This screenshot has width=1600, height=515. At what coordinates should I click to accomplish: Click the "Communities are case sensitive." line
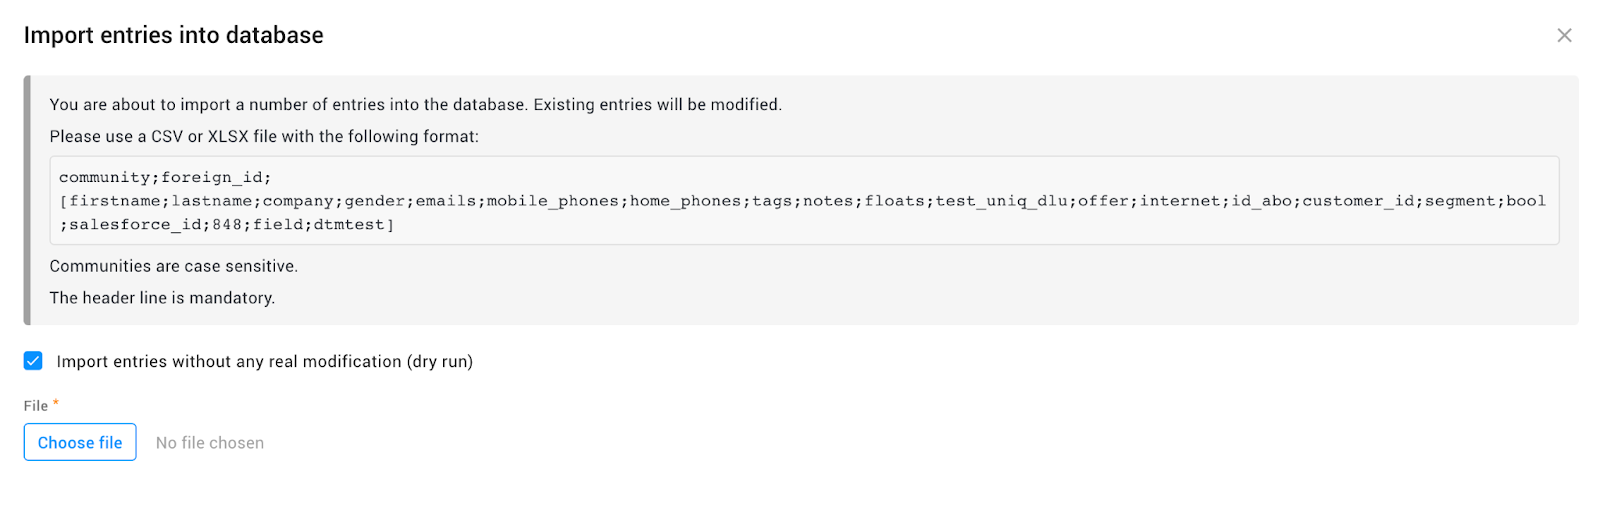174,266
